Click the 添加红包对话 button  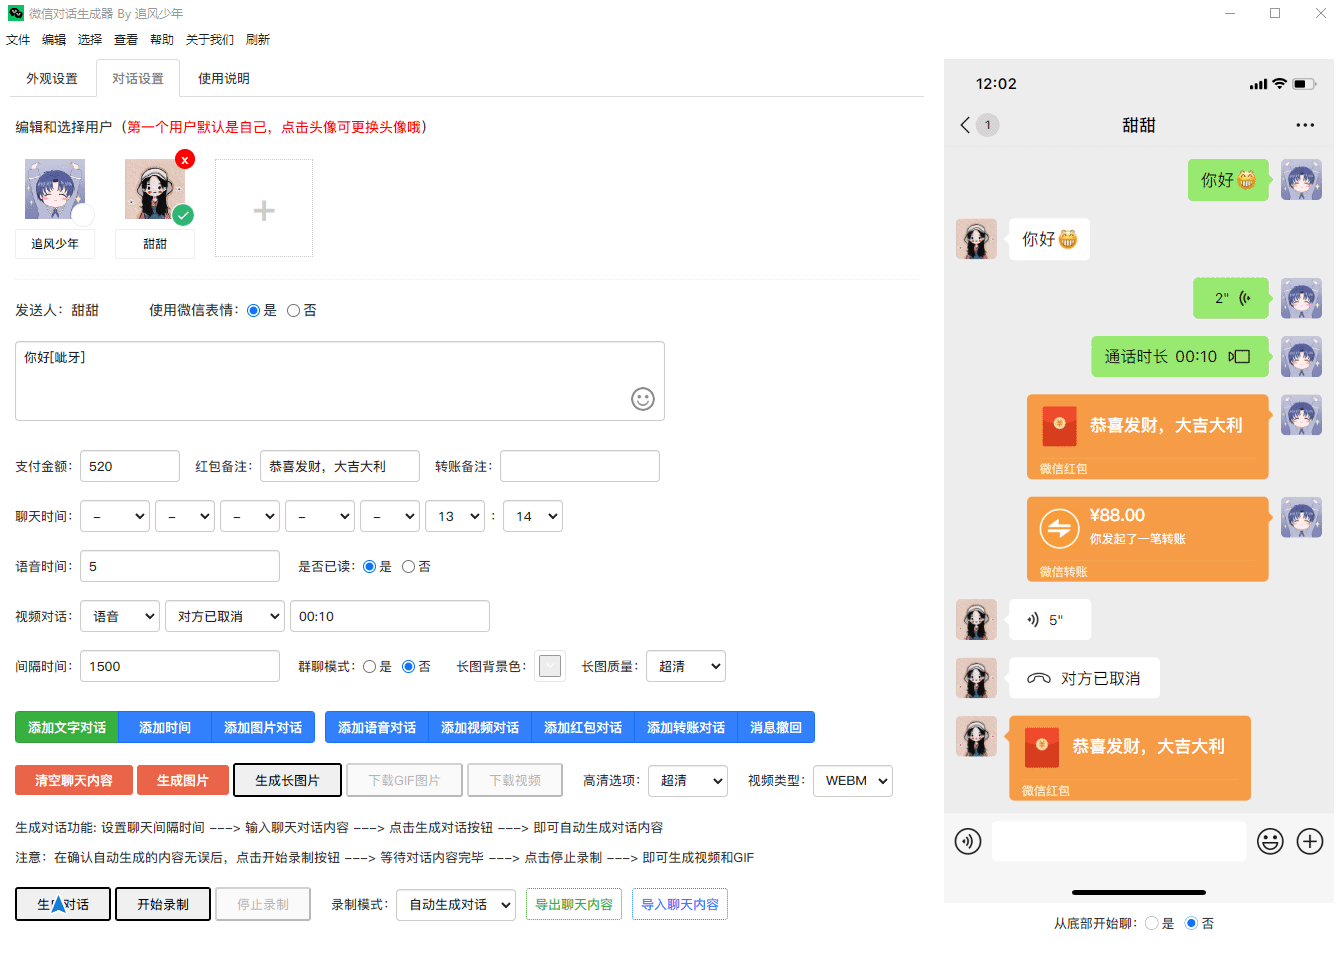coord(581,727)
